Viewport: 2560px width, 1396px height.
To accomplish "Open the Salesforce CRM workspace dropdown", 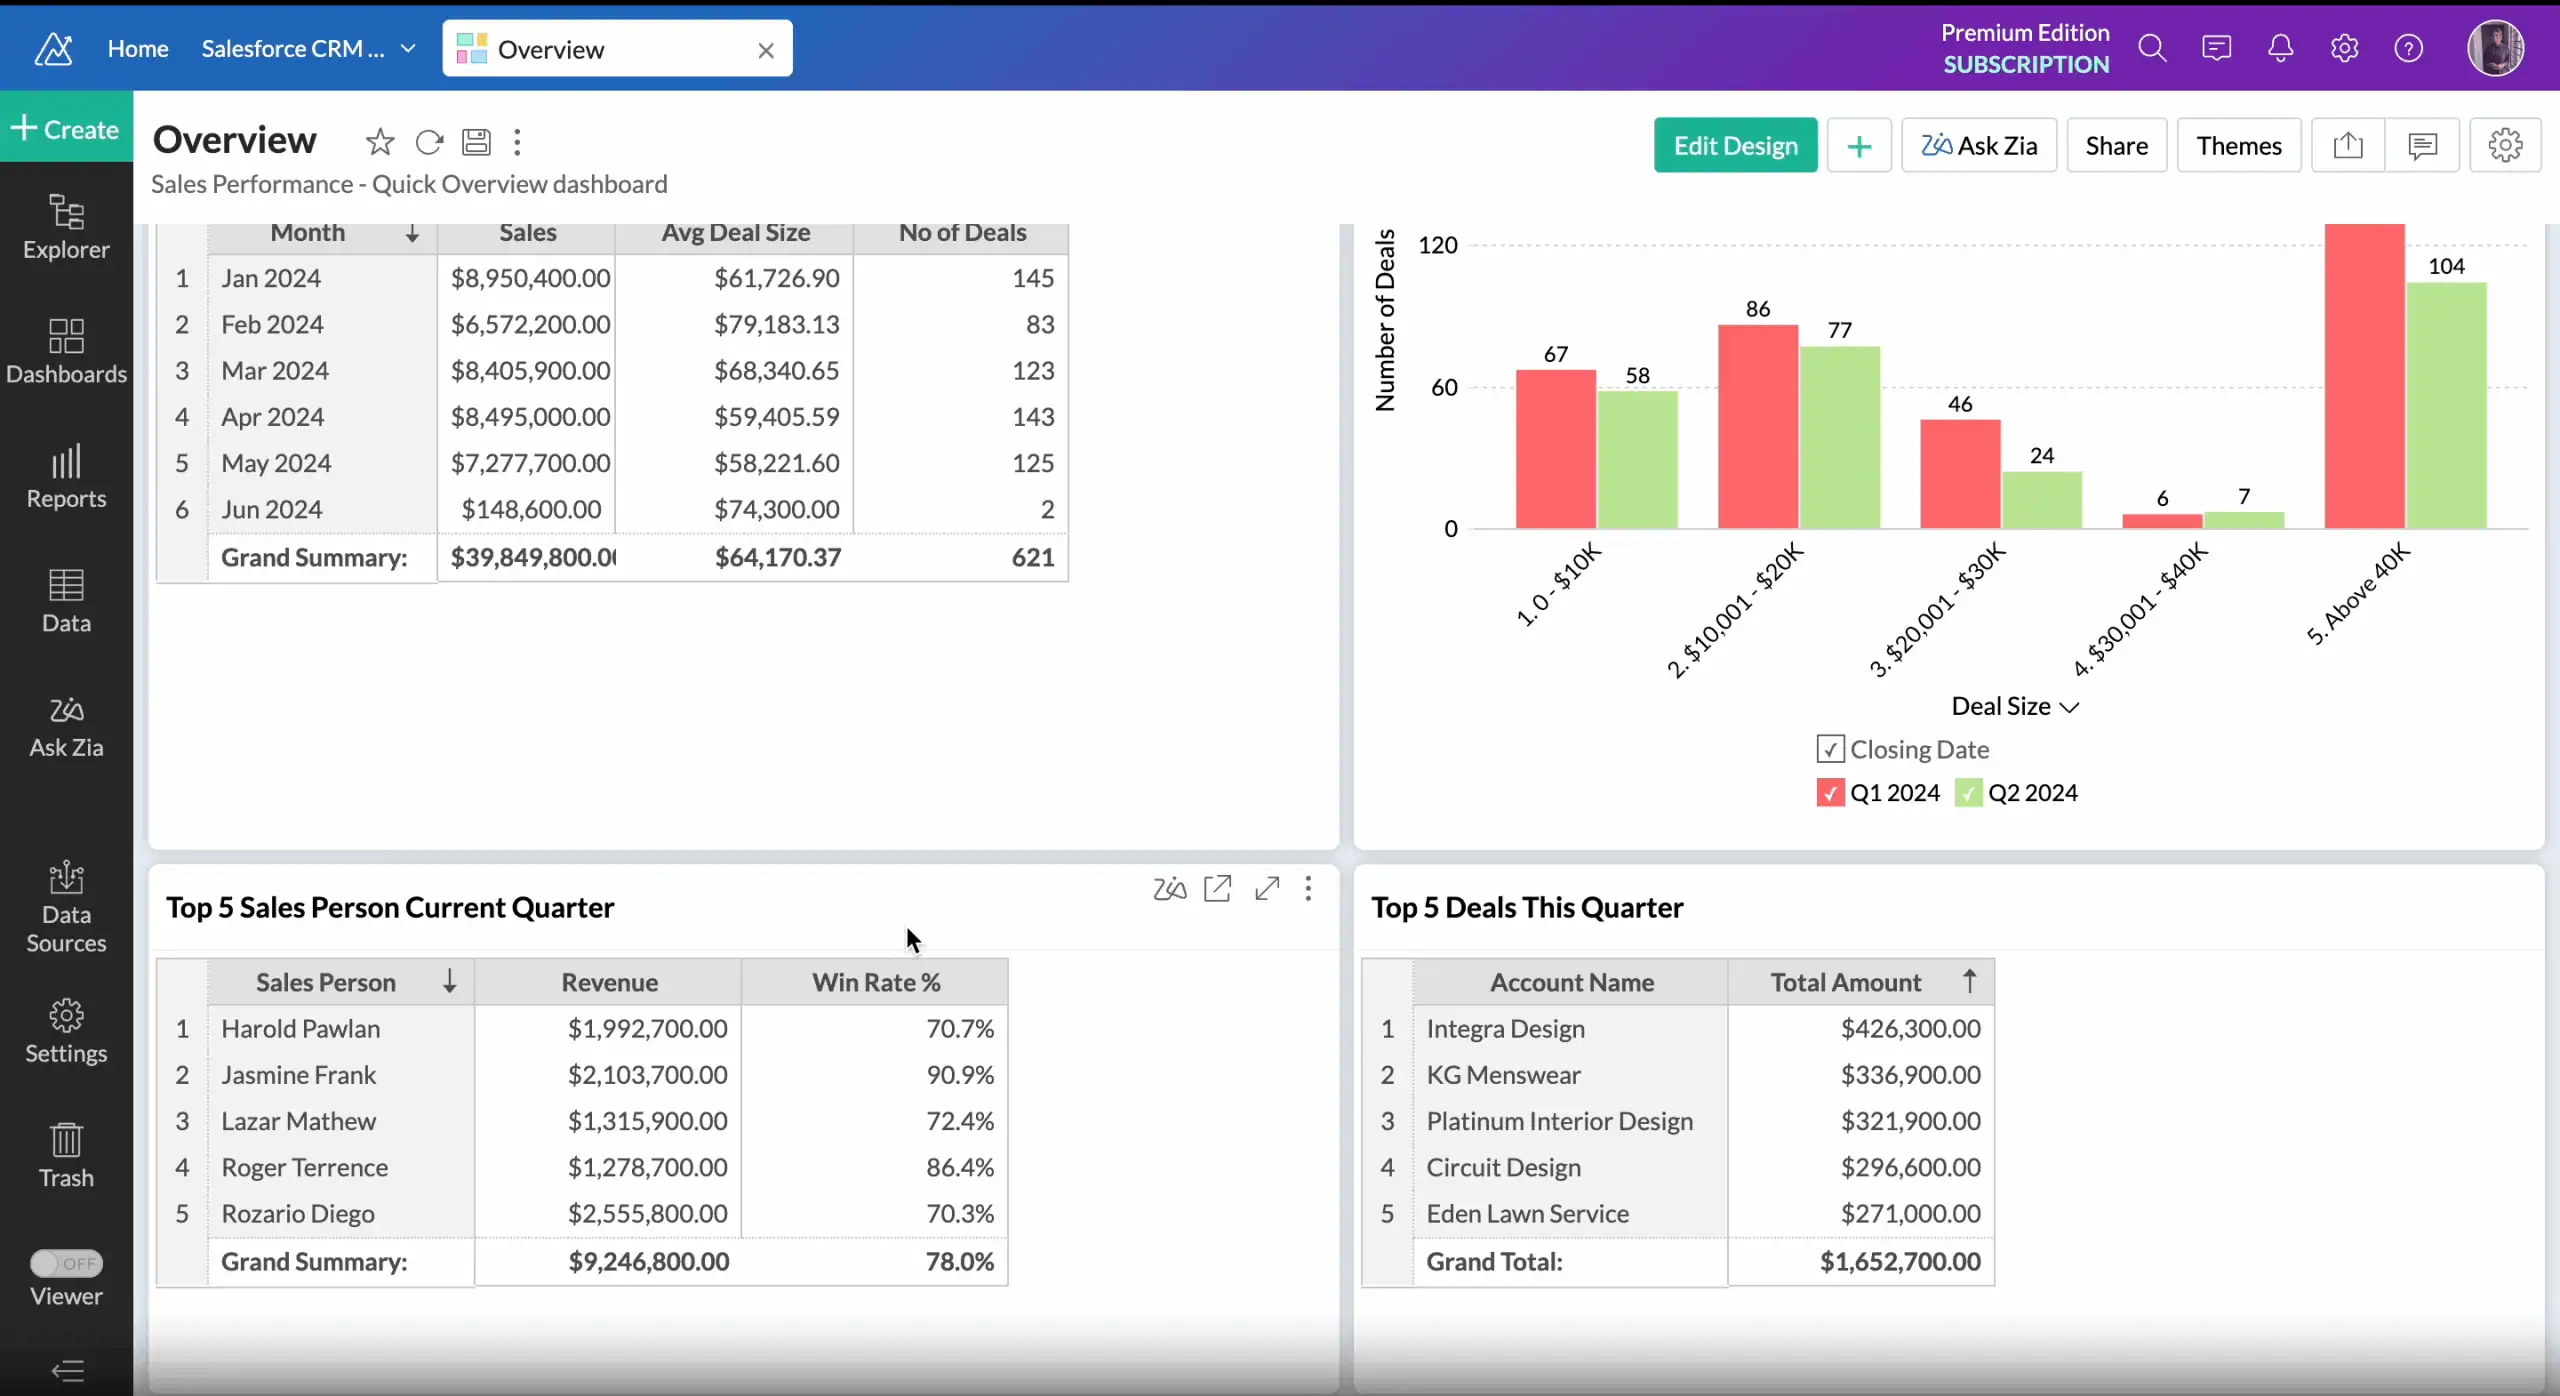I will coord(408,49).
